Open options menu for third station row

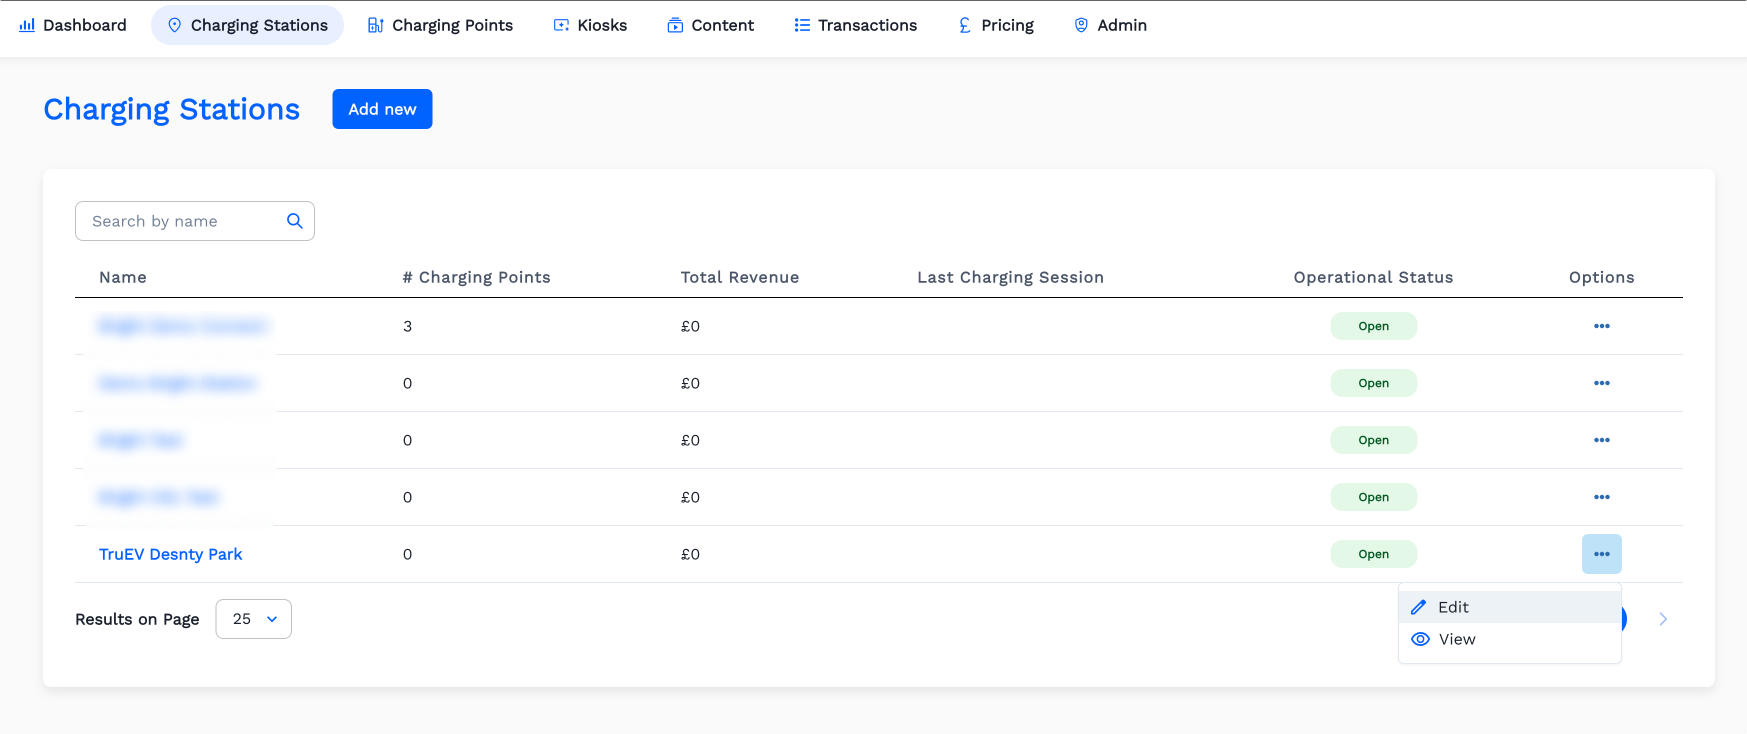coord(1601,440)
